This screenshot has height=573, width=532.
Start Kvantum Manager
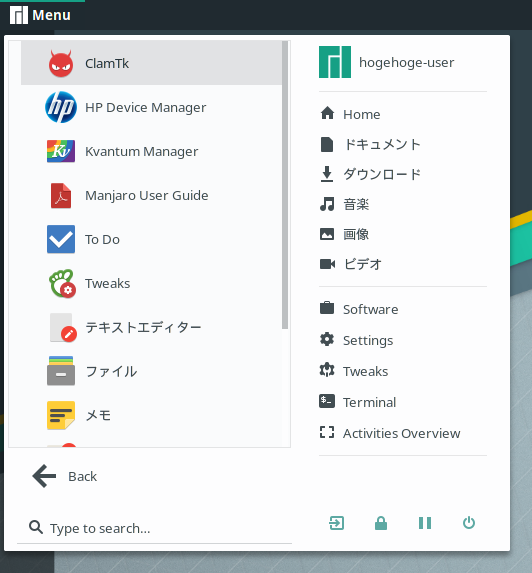point(151,151)
